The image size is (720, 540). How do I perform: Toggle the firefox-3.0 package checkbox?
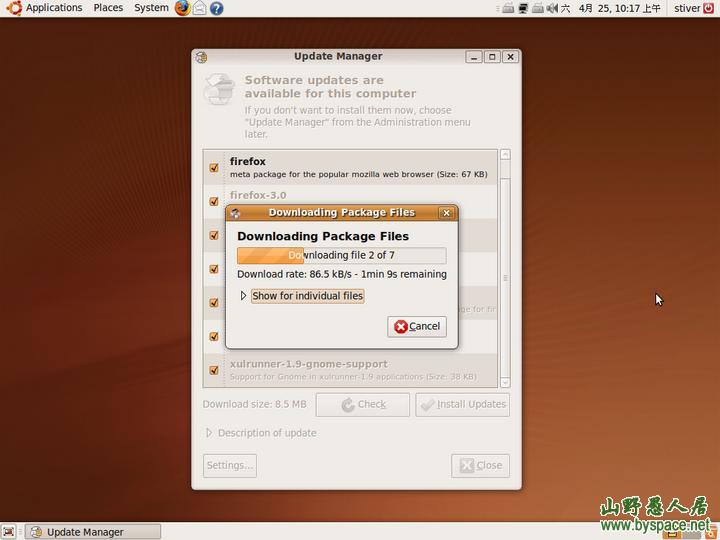(214, 202)
